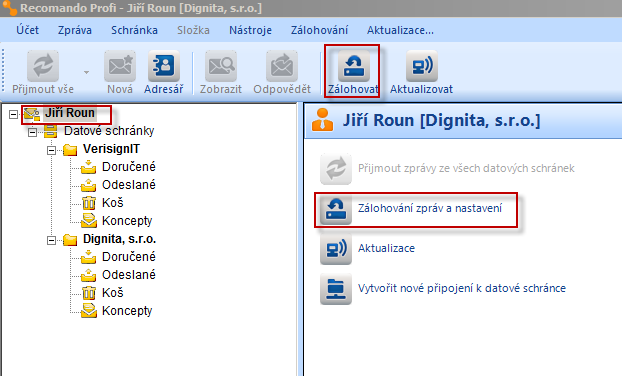Click the Odeslané outbox icon under VerisignIT
Image resolution: width=622 pixels, height=376 pixels.
tap(88, 185)
